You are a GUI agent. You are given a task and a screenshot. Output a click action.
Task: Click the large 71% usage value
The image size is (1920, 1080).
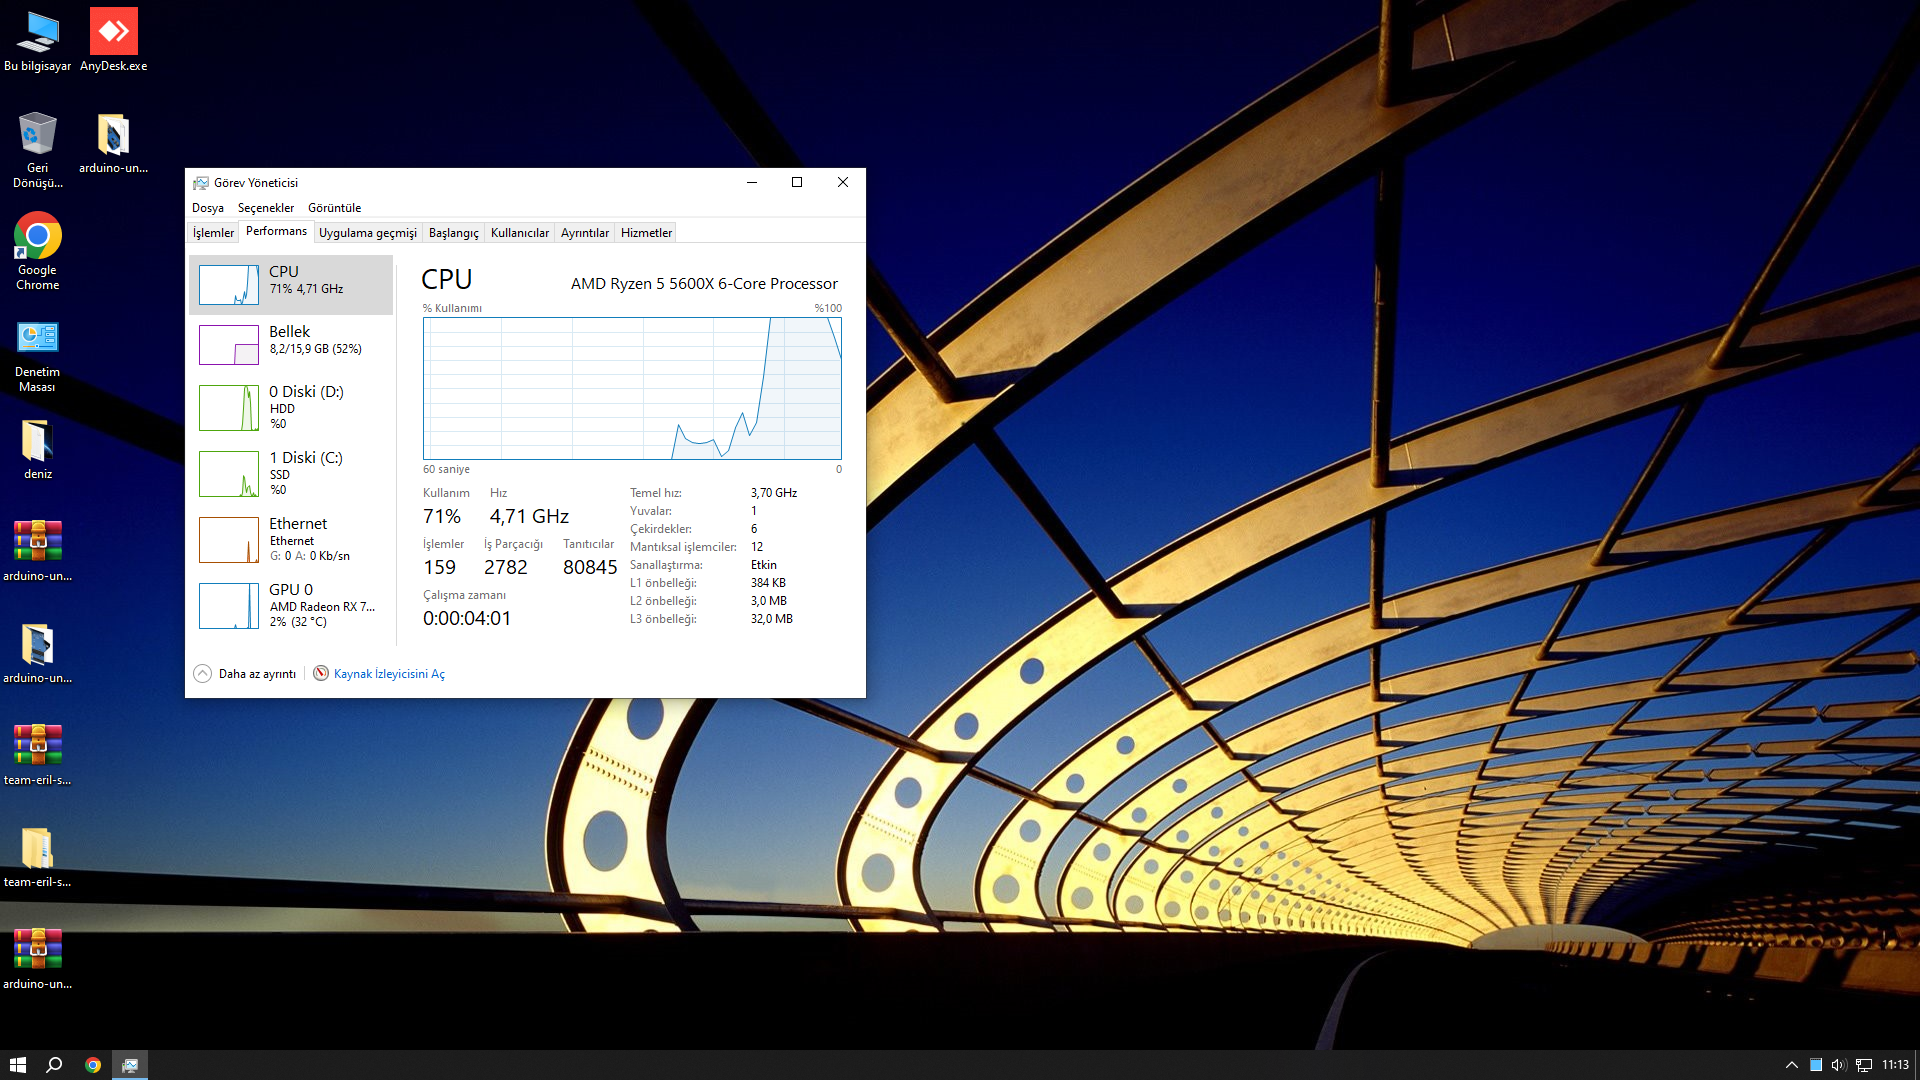pos(442,516)
